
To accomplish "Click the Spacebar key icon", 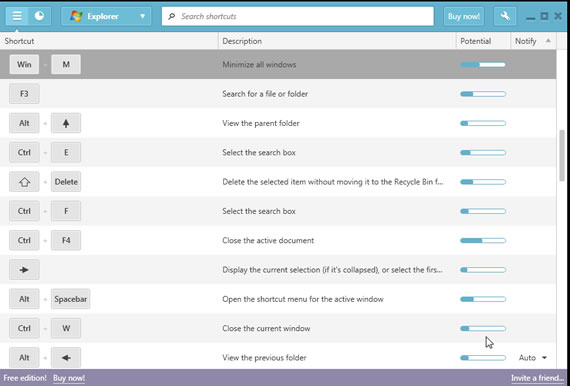I will click(71, 299).
